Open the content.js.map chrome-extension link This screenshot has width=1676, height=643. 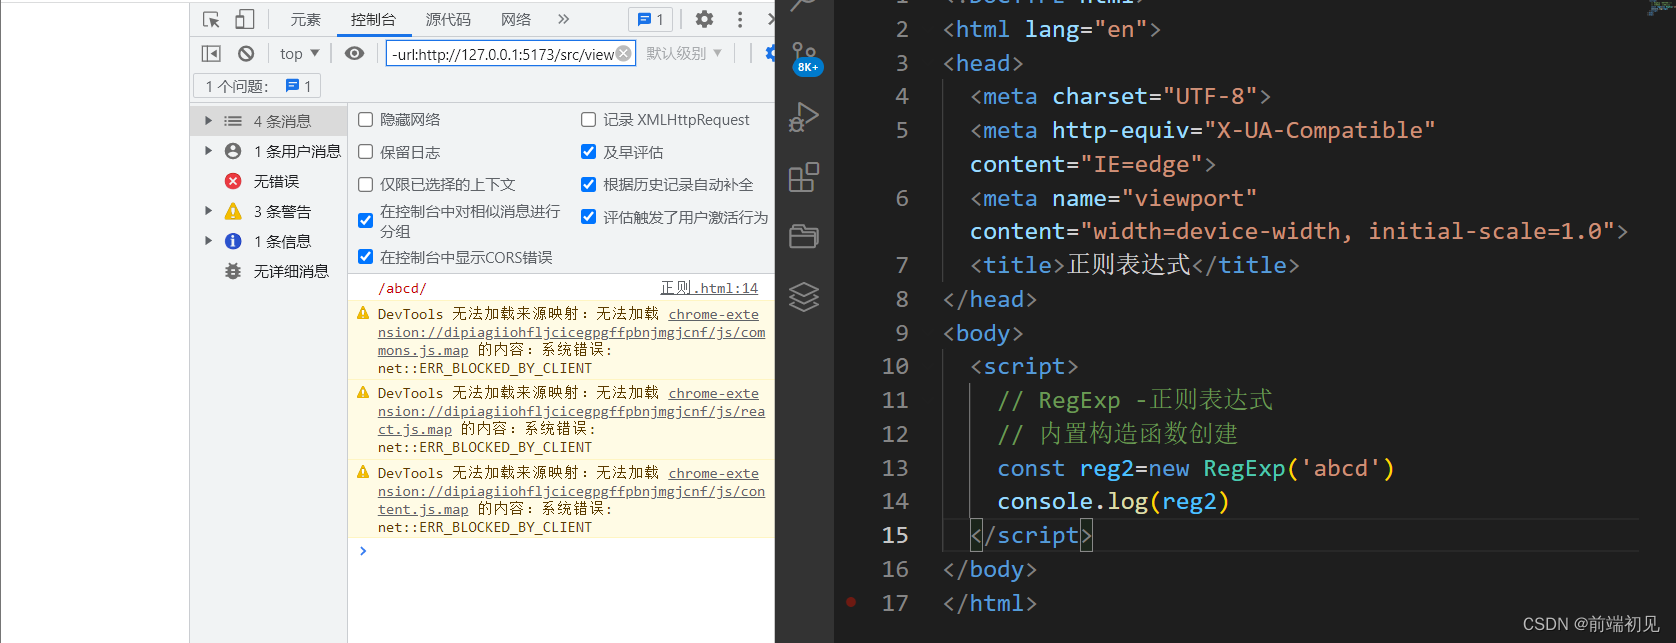tap(571, 491)
